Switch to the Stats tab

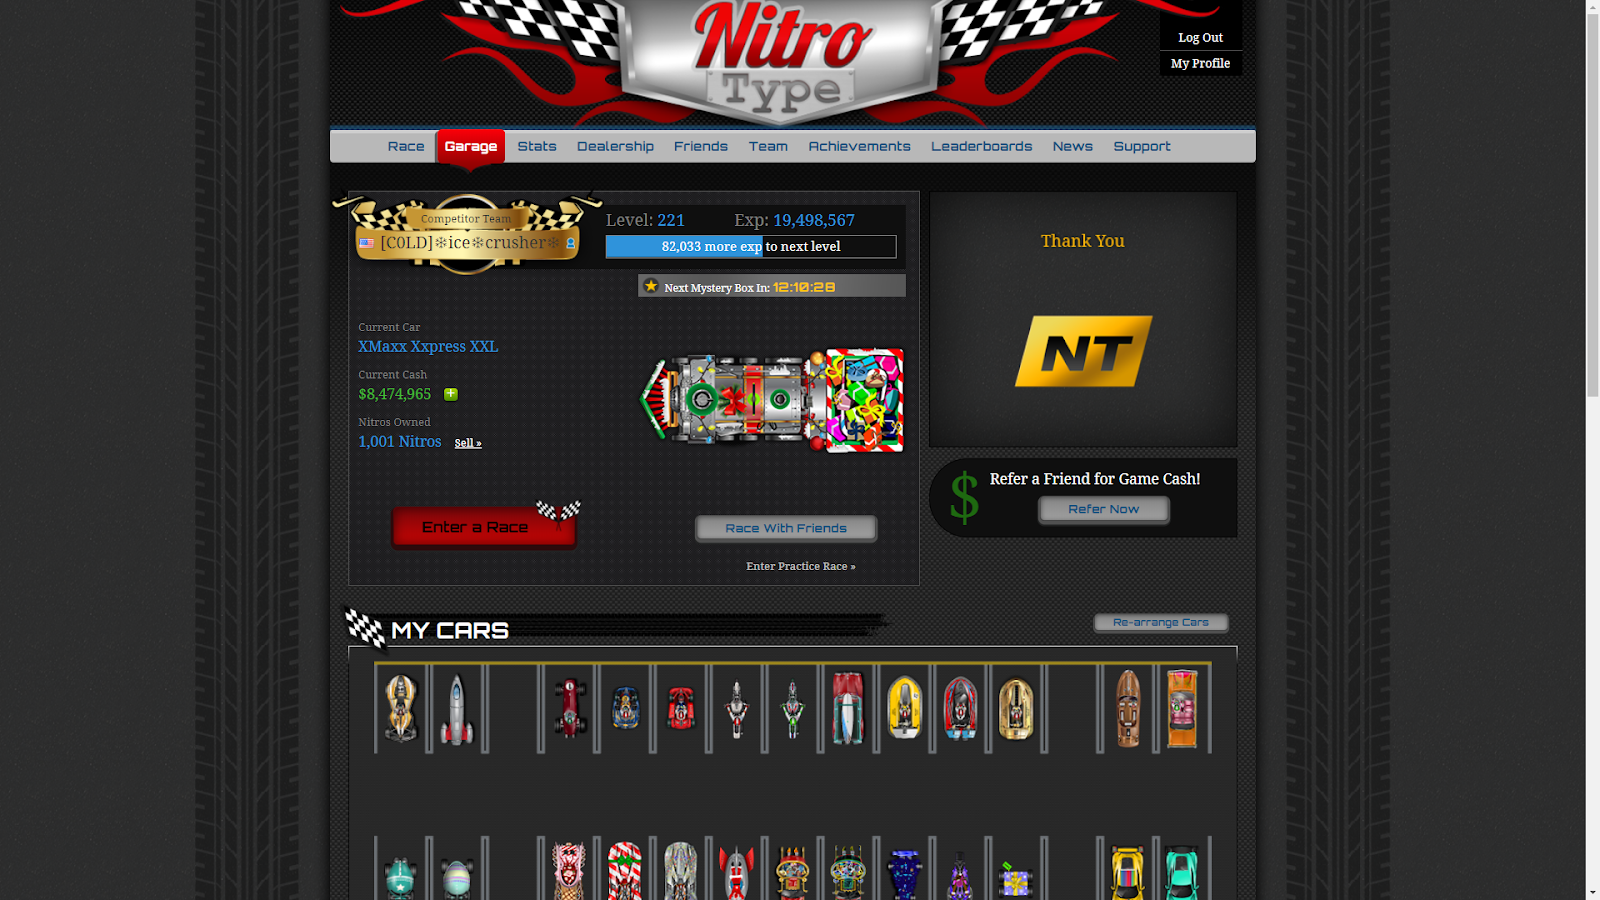pyautogui.click(x=537, y=146)
